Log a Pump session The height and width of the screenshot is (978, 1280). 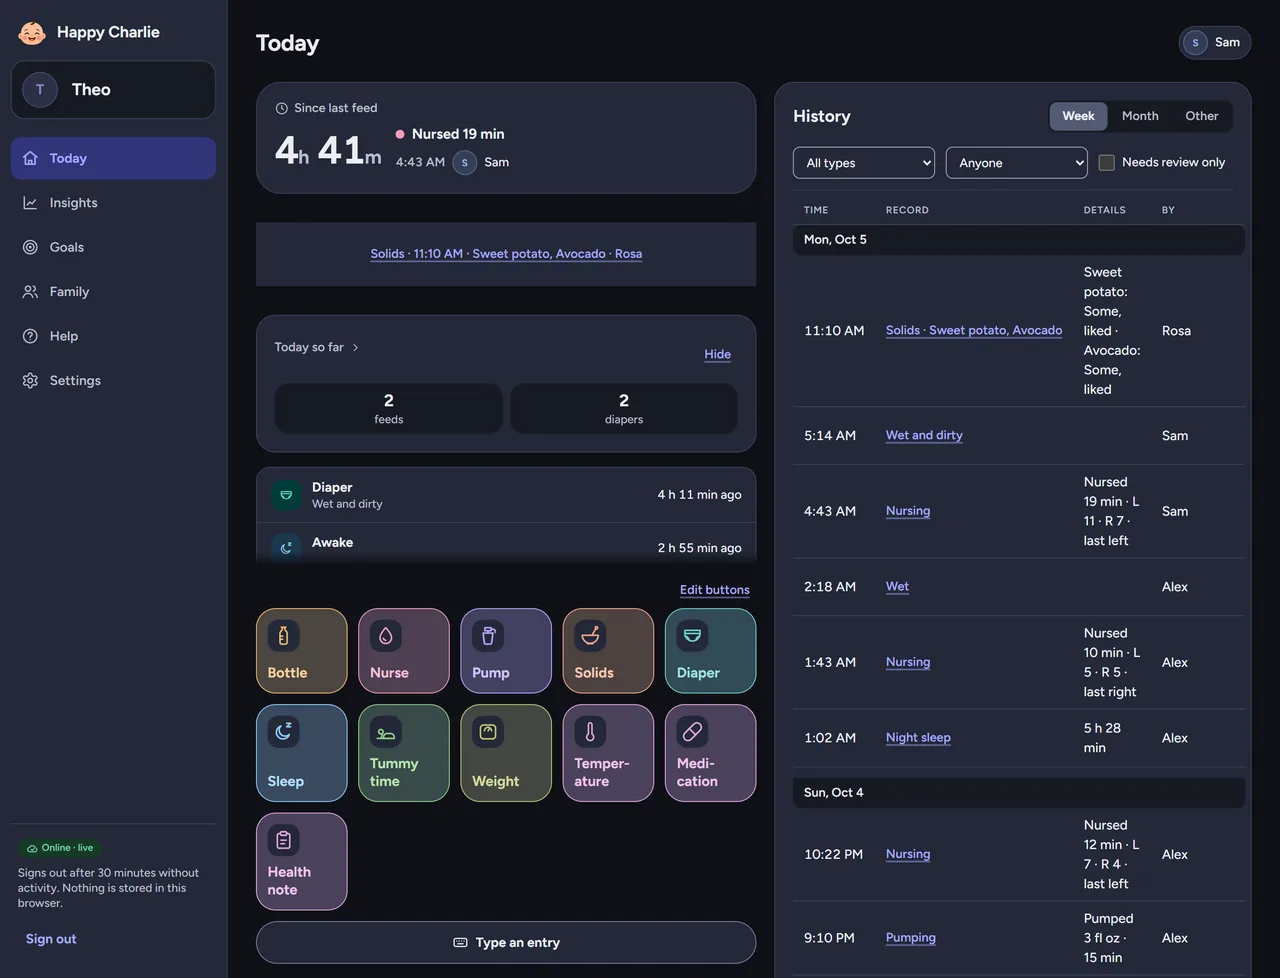pos(506,651)
